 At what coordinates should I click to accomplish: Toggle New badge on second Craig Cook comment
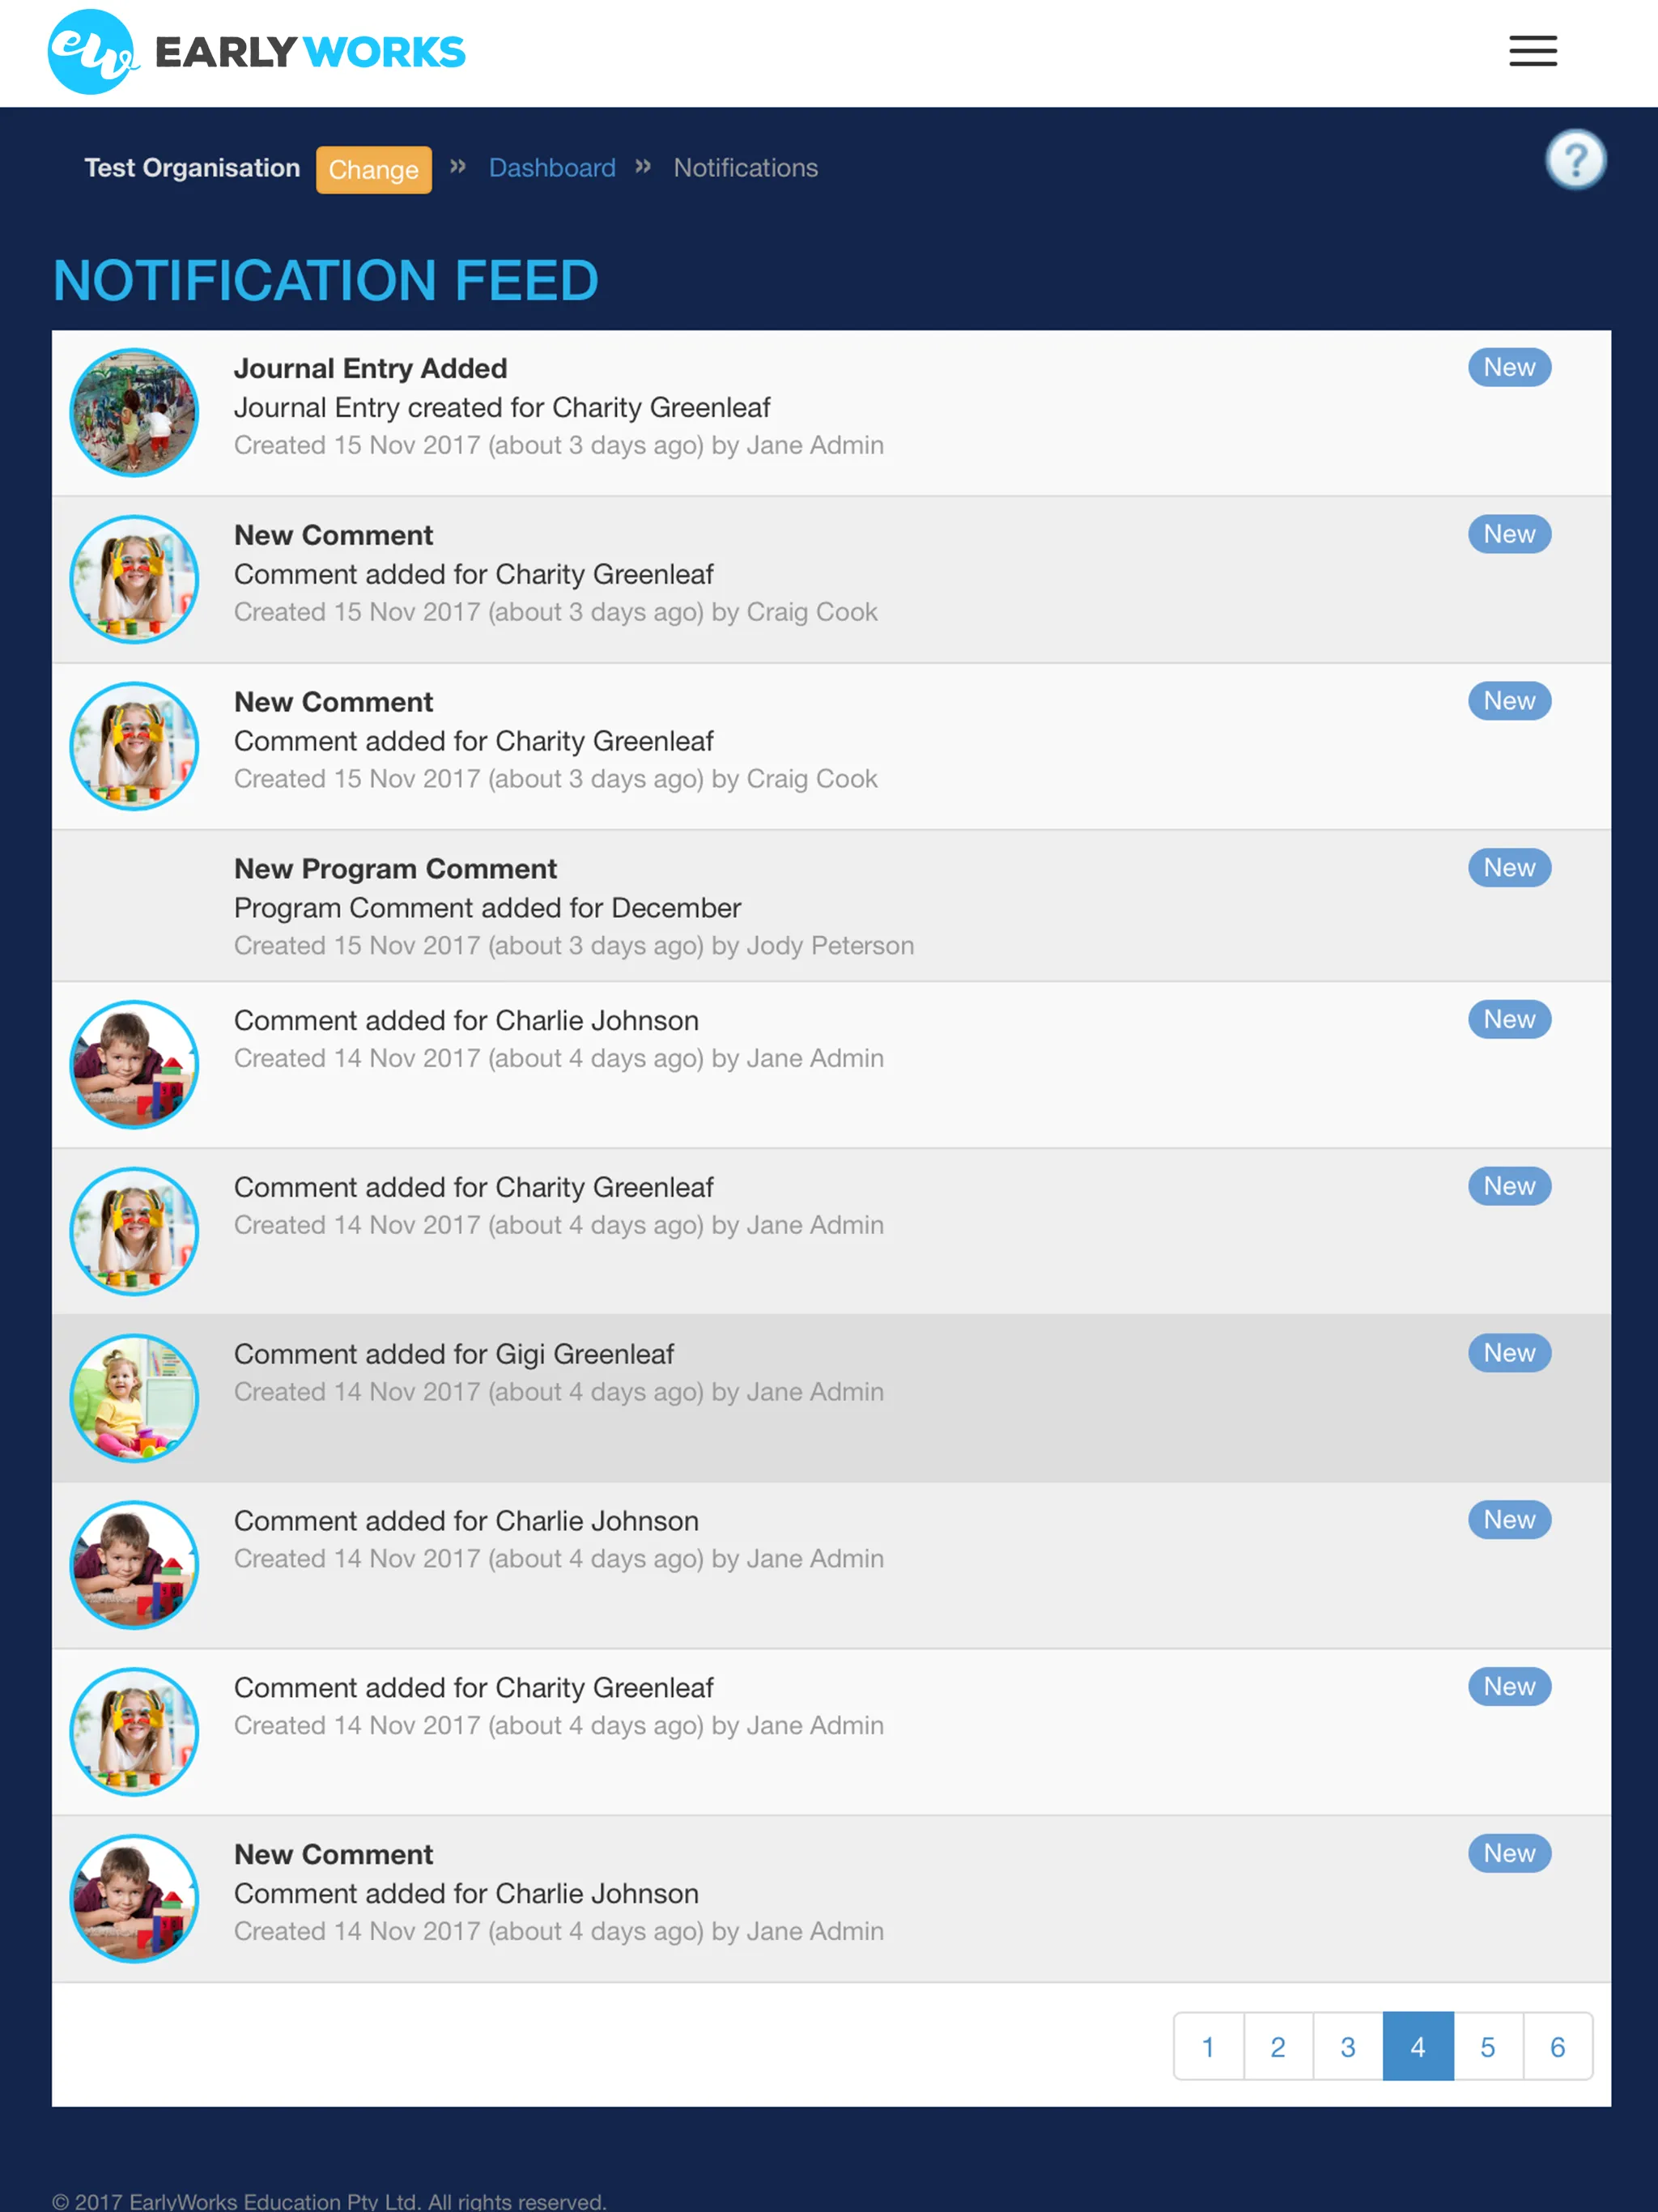coord(1508,700)
